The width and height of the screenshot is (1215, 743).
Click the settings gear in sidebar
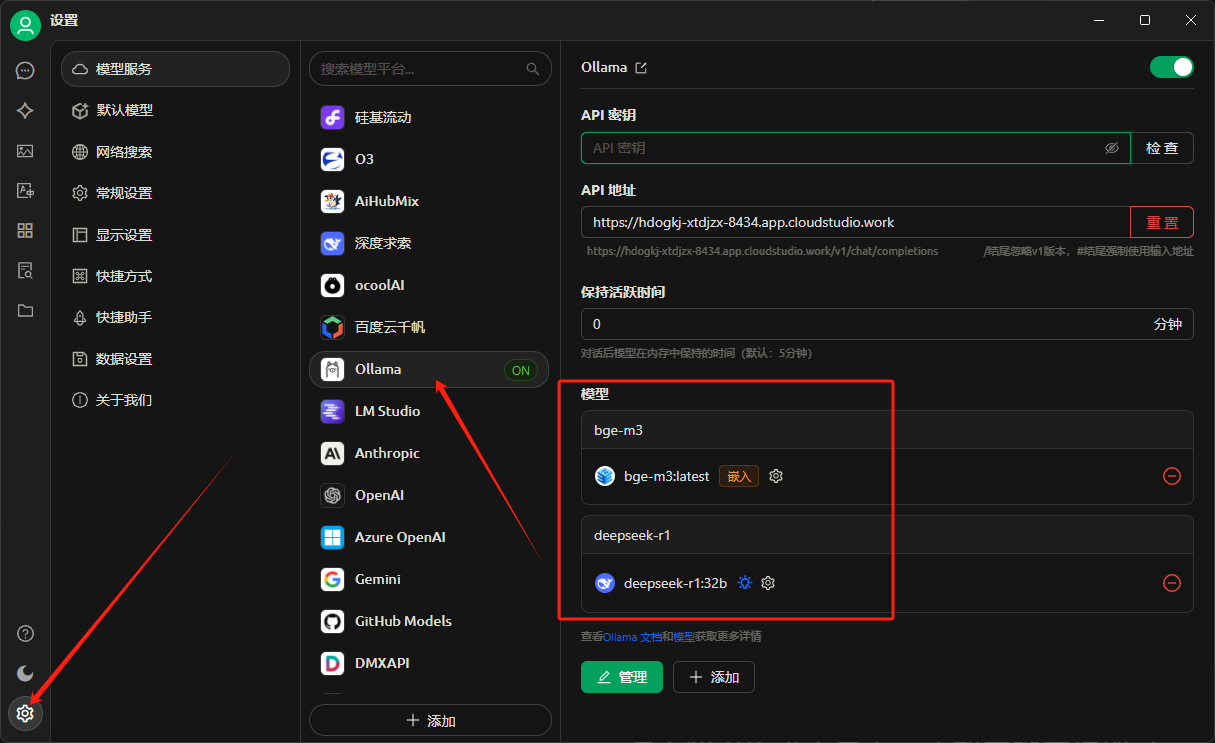click(25, 714)
